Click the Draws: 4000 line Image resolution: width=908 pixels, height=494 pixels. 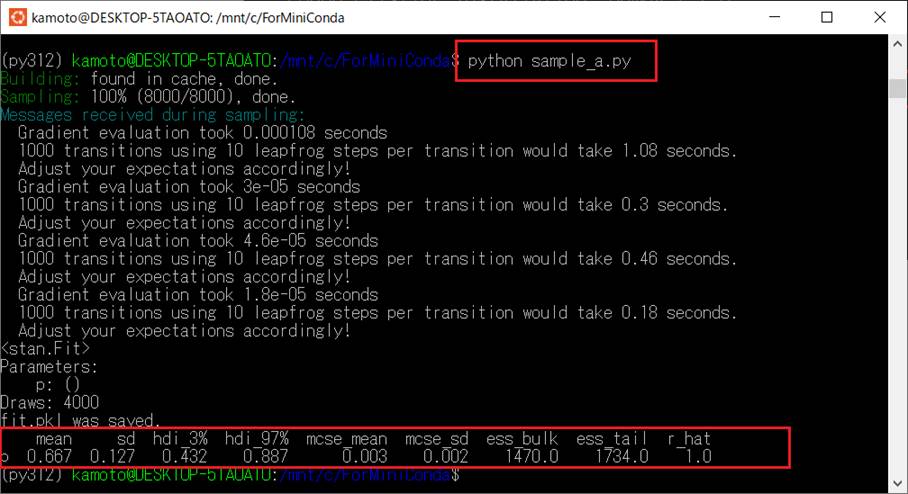pos(50,402)
